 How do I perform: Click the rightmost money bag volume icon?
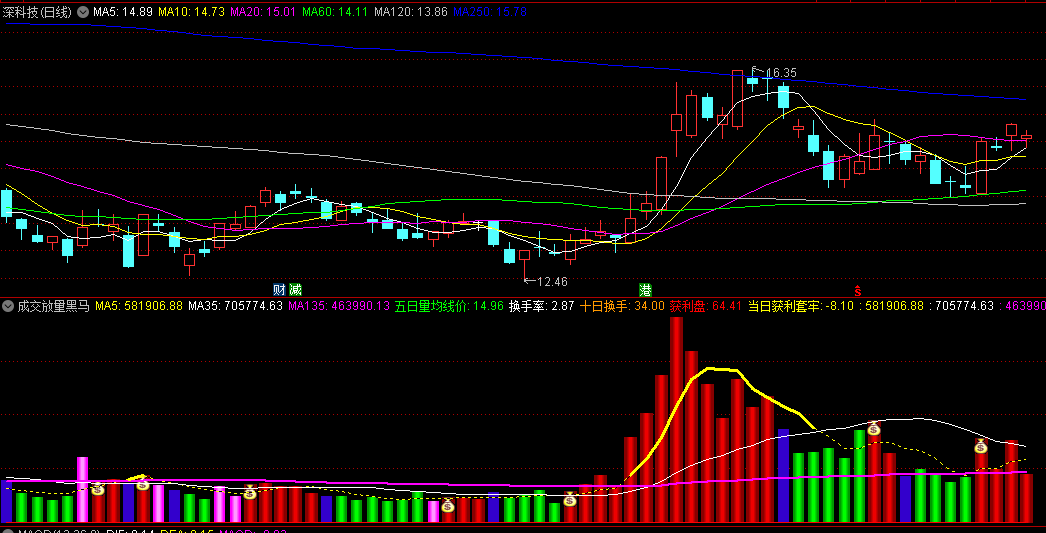point(981,446)
